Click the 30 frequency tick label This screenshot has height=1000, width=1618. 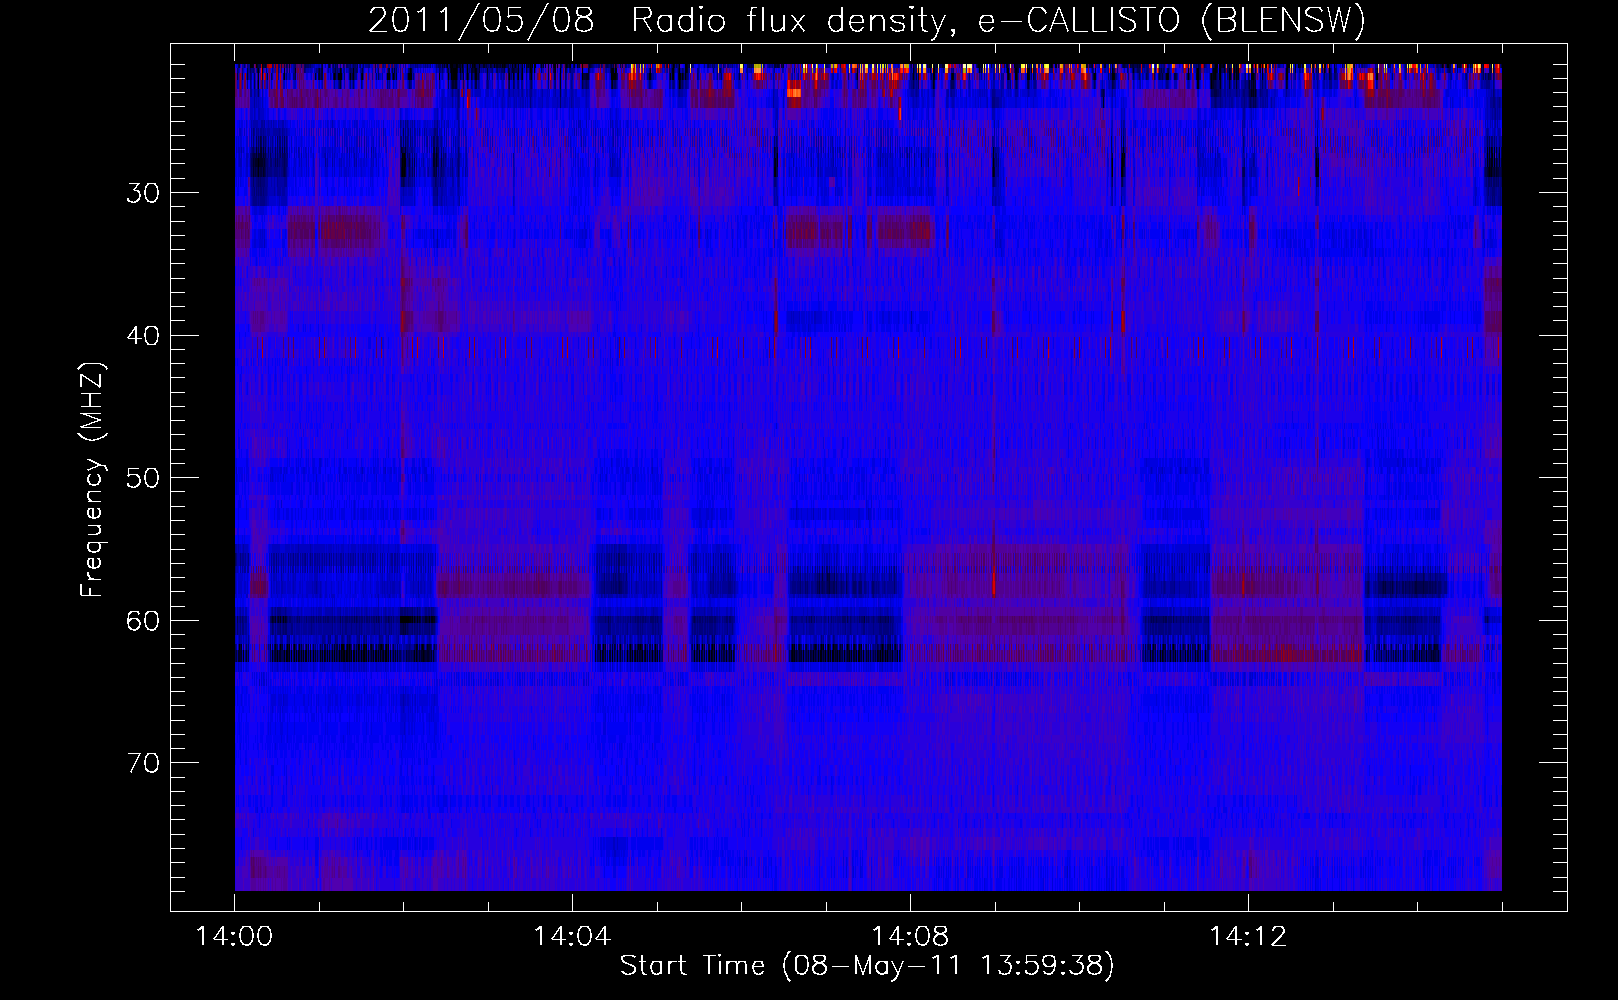point(143,192)
